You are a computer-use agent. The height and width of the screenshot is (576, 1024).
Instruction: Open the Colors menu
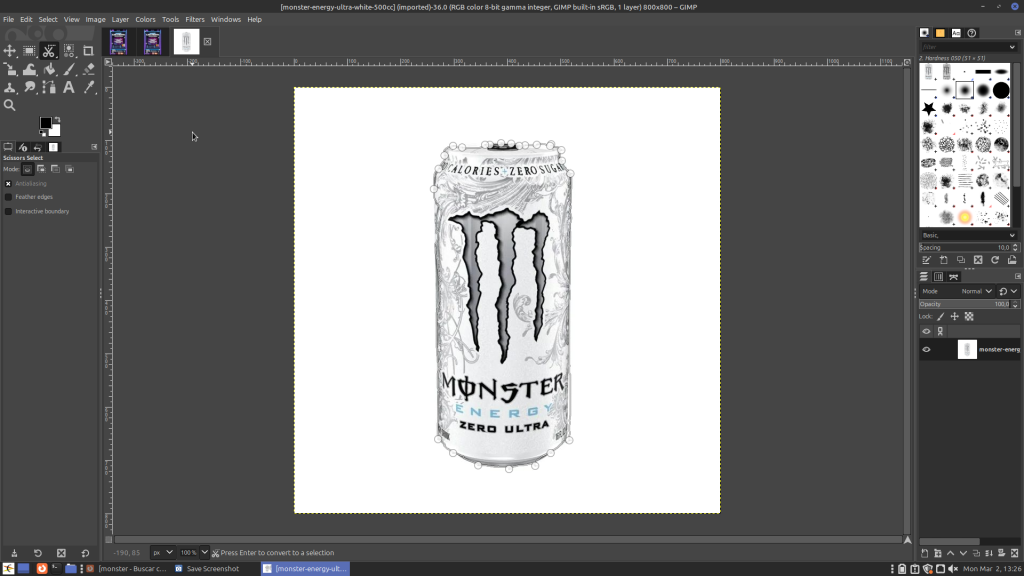145,19
